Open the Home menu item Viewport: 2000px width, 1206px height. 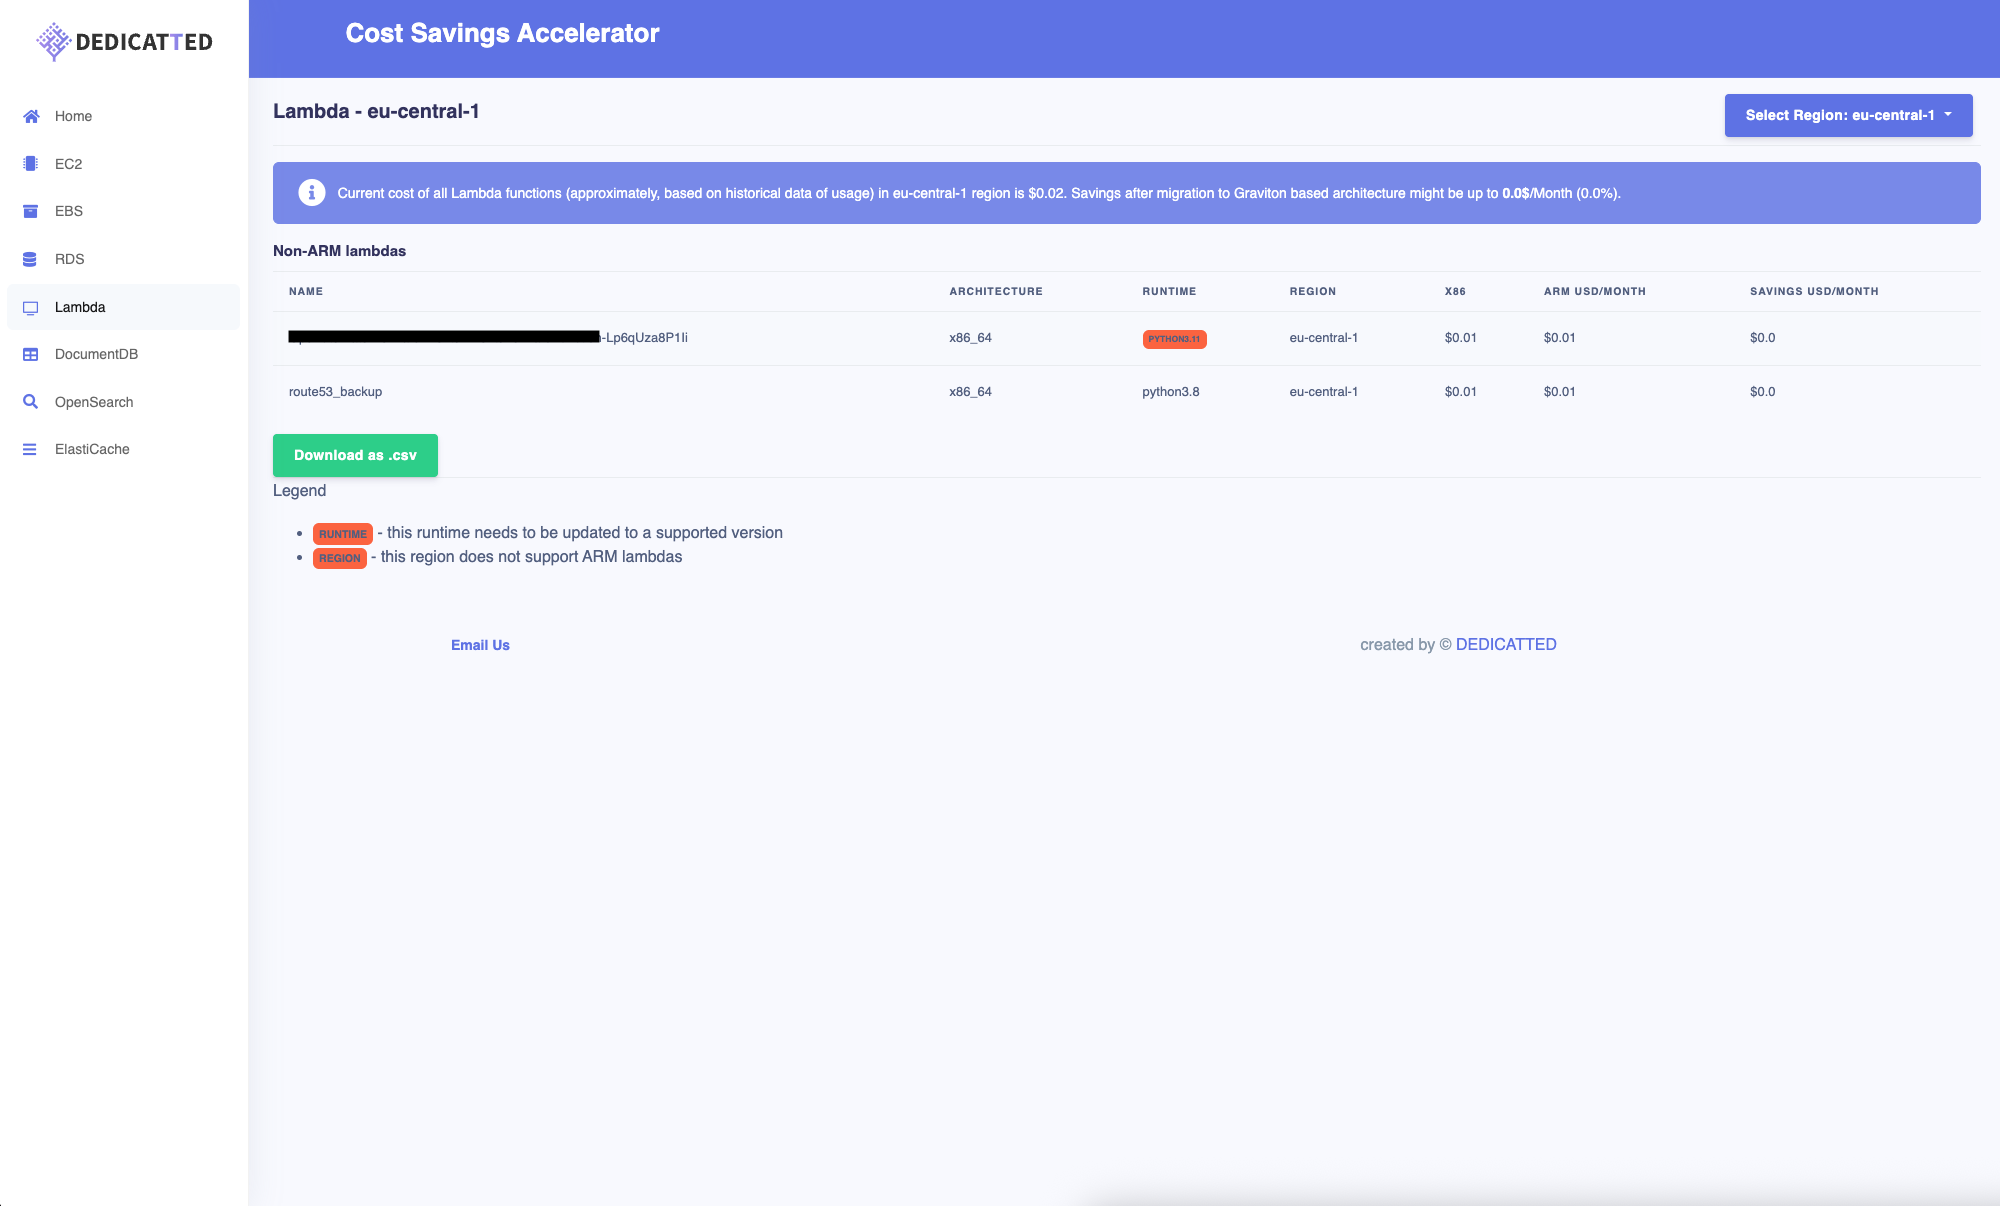click(123, 116)
